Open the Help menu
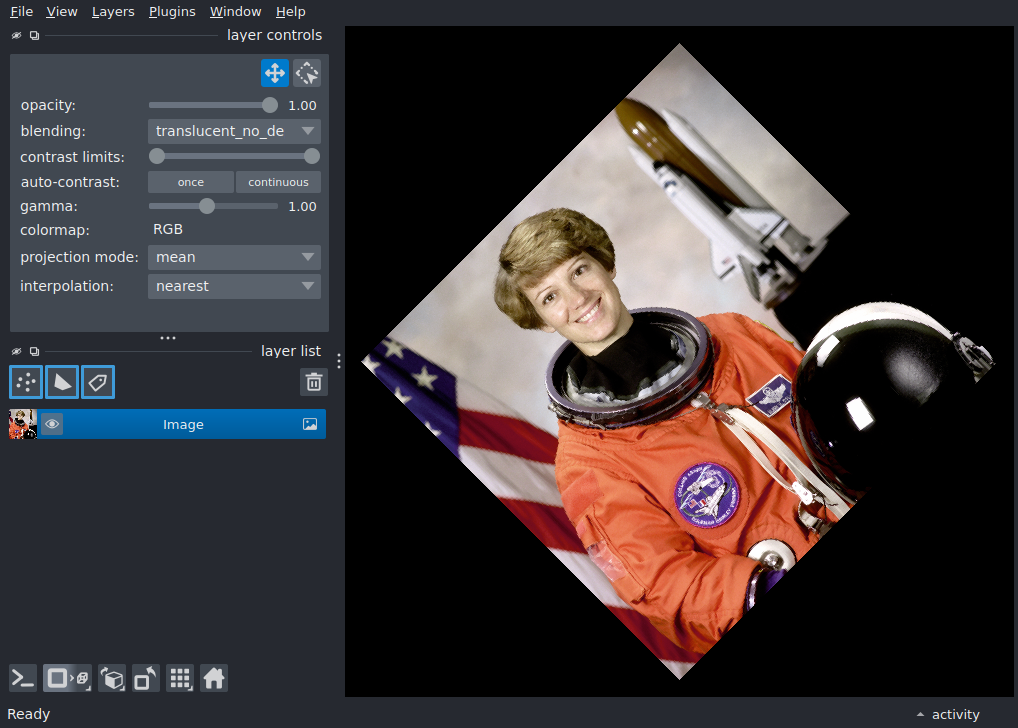Screen dimensions: 1018x728 pyautogui.click(x=290, y=12)
